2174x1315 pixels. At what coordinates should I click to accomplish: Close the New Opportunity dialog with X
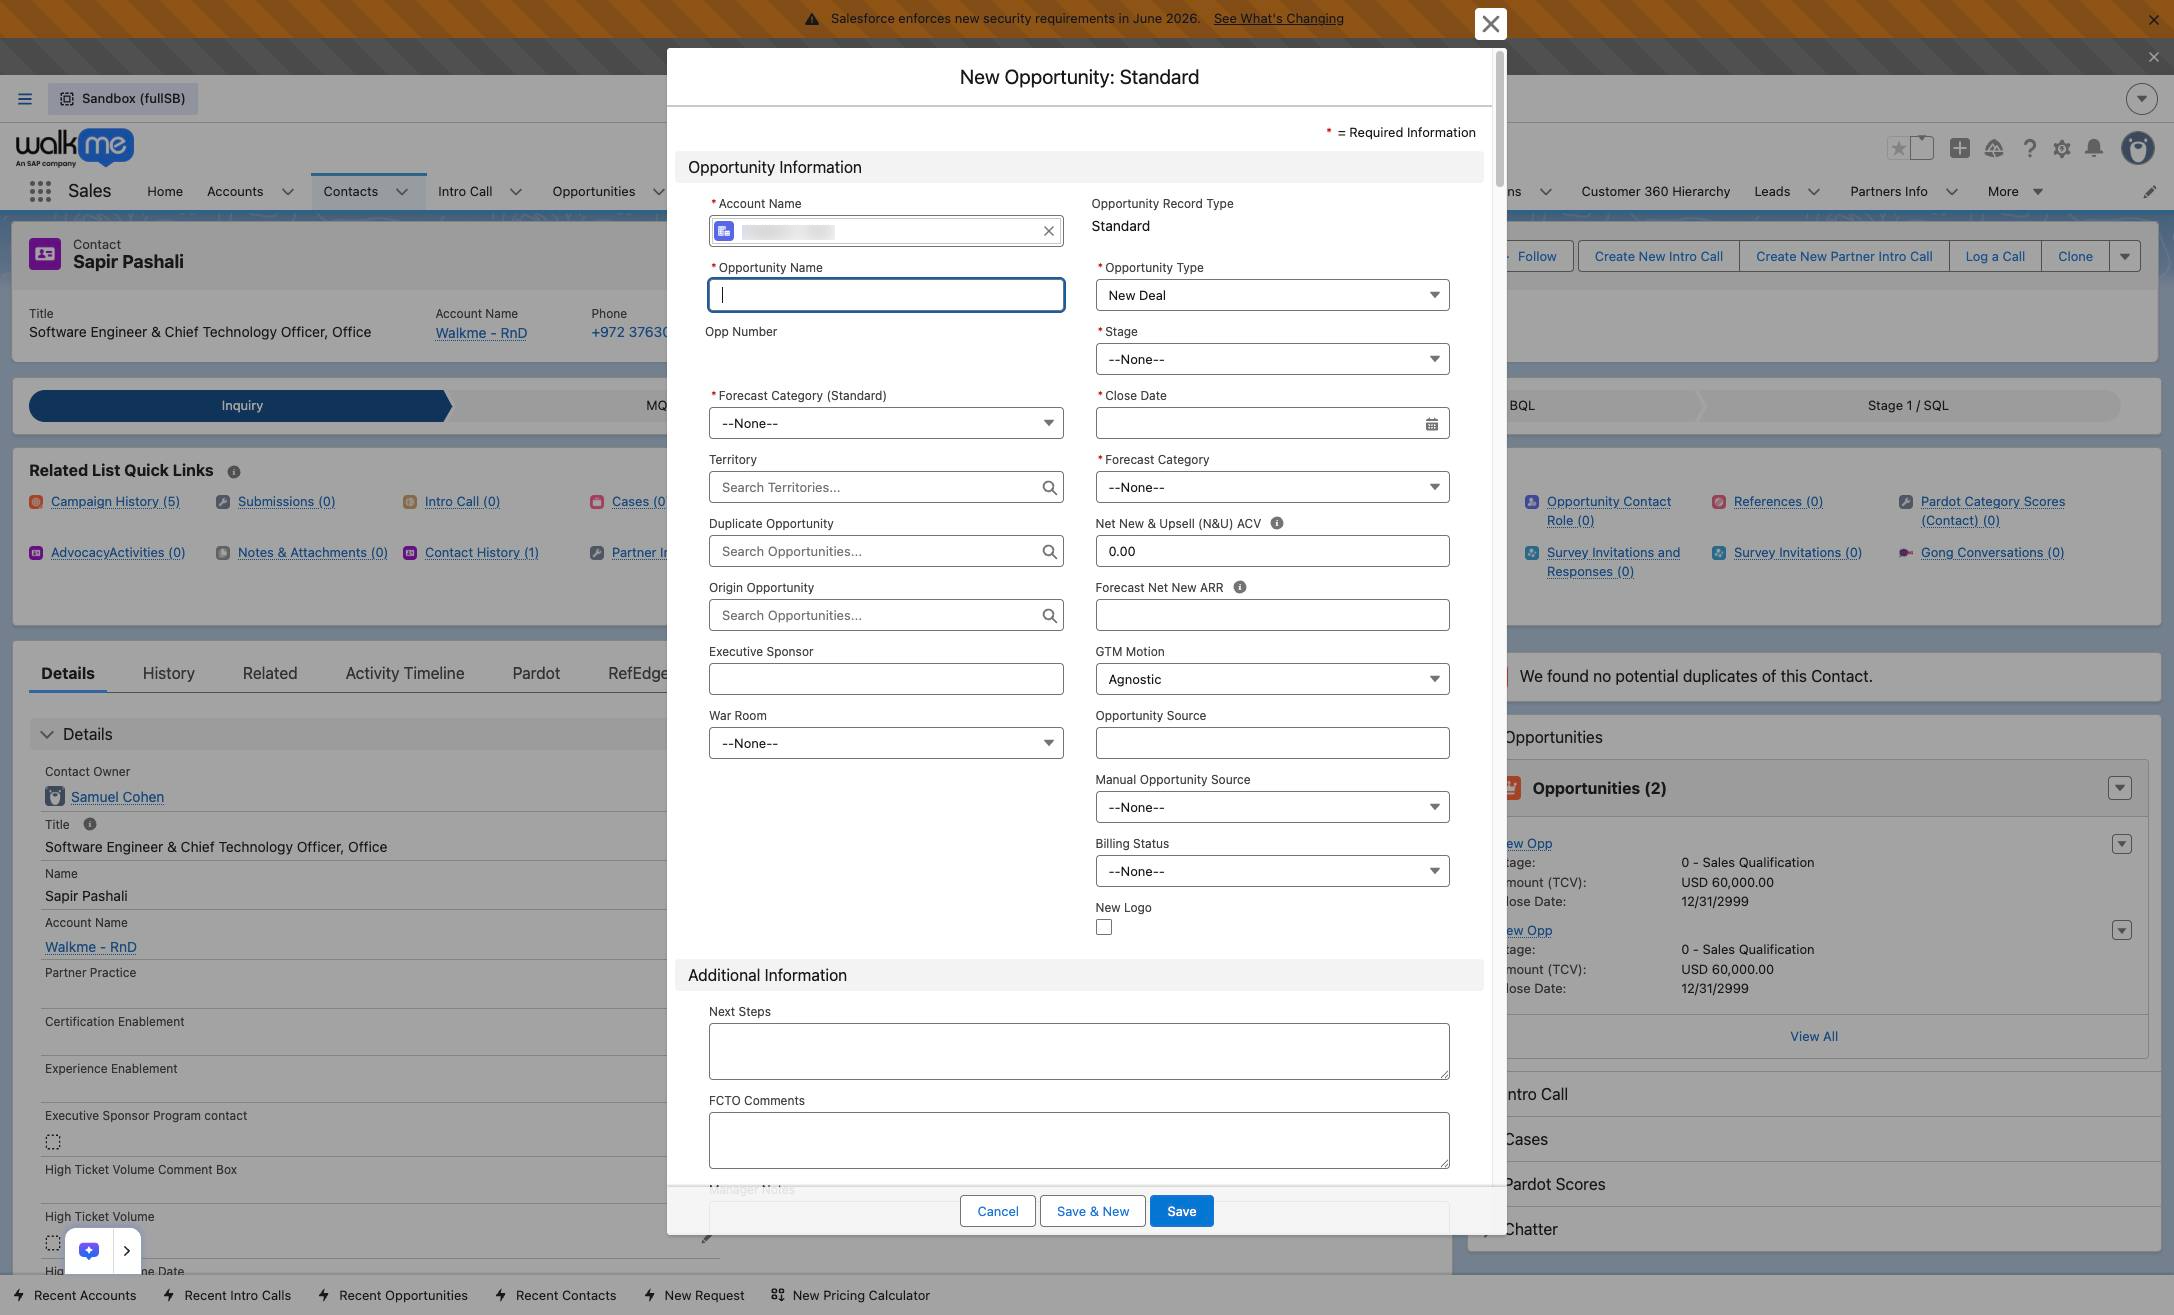click(1490, 24)
